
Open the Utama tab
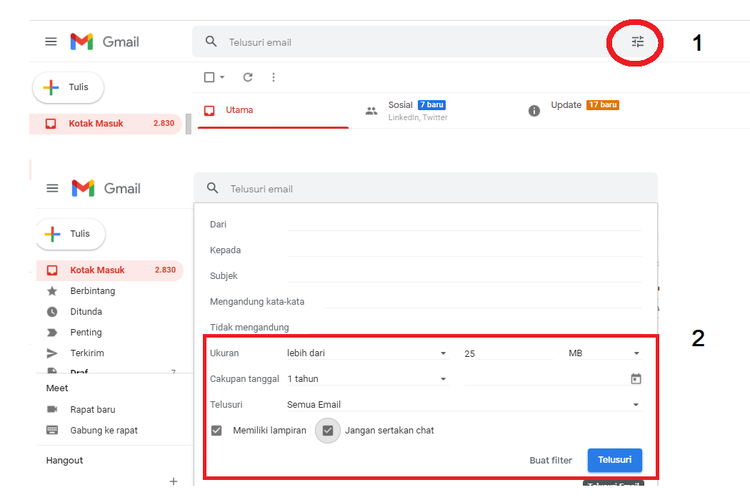coord(273,111)
